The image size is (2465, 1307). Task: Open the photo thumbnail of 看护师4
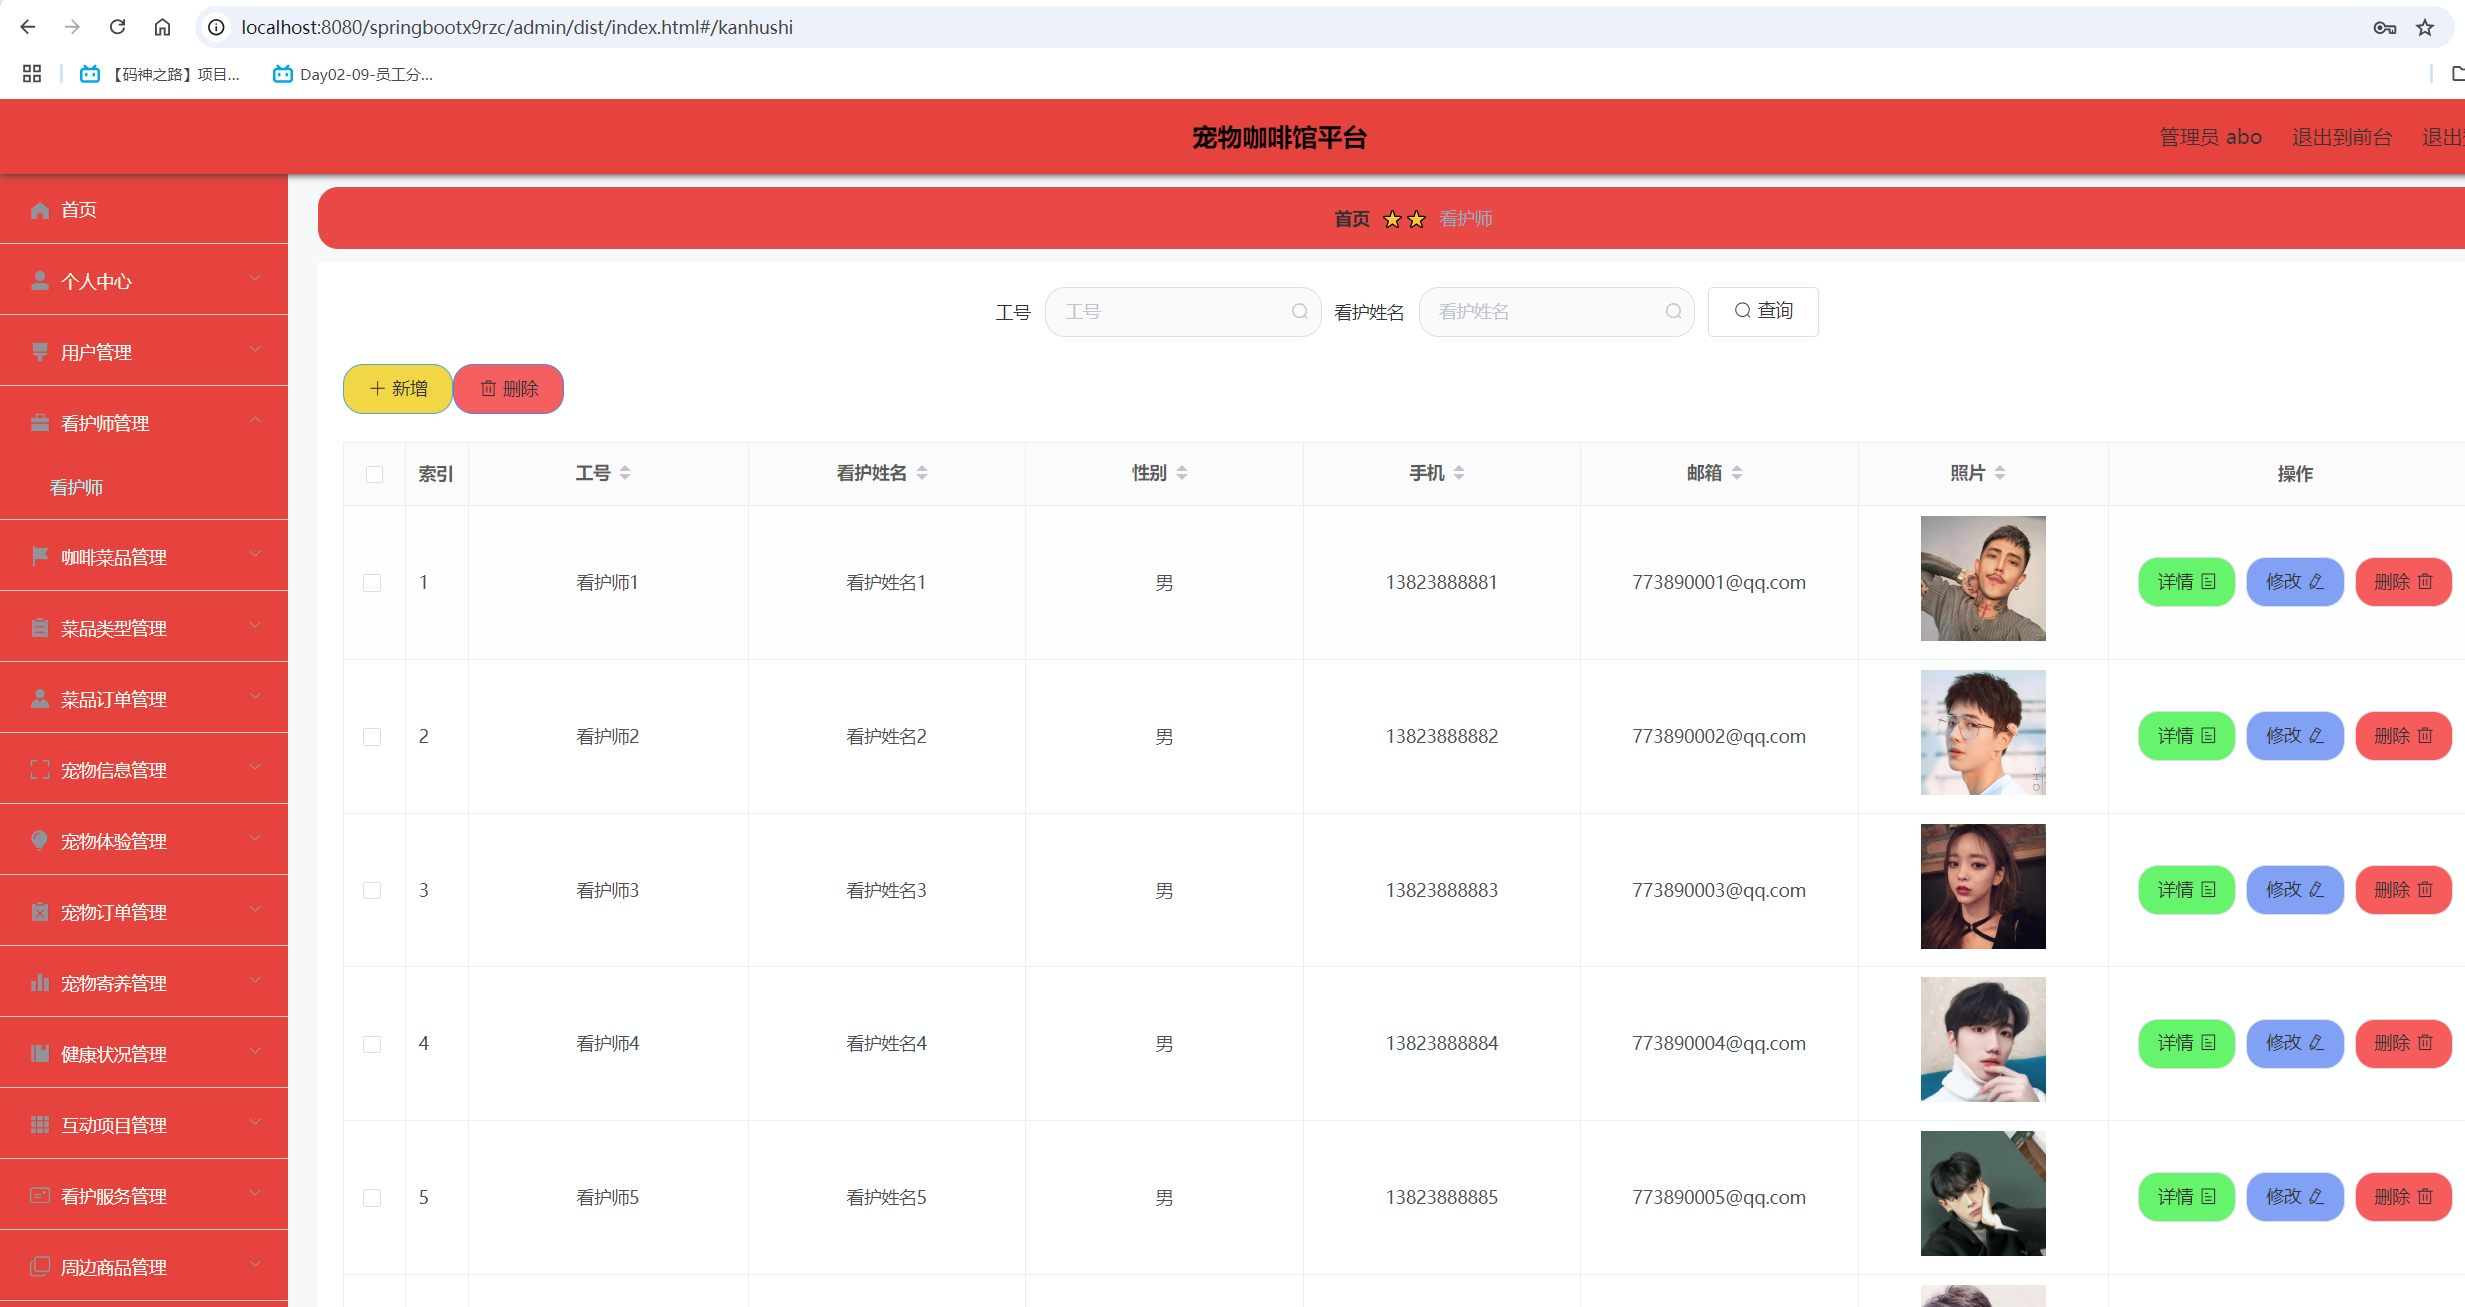pyautogui.click(x=1982, y=1040)
